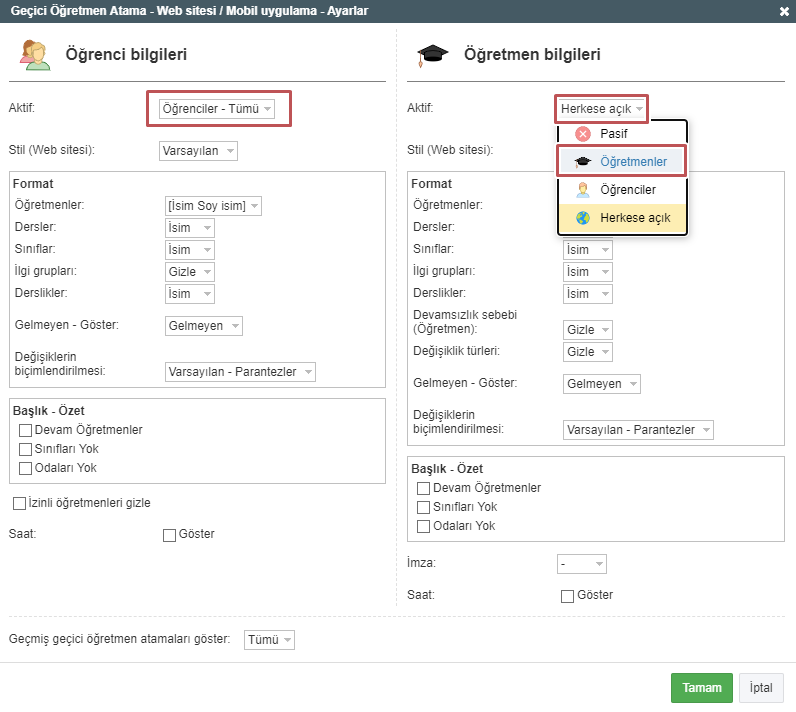Close the settings dialog with X
Screen dimensions: 796x712
pyautogui.click(x=784, y=11)
